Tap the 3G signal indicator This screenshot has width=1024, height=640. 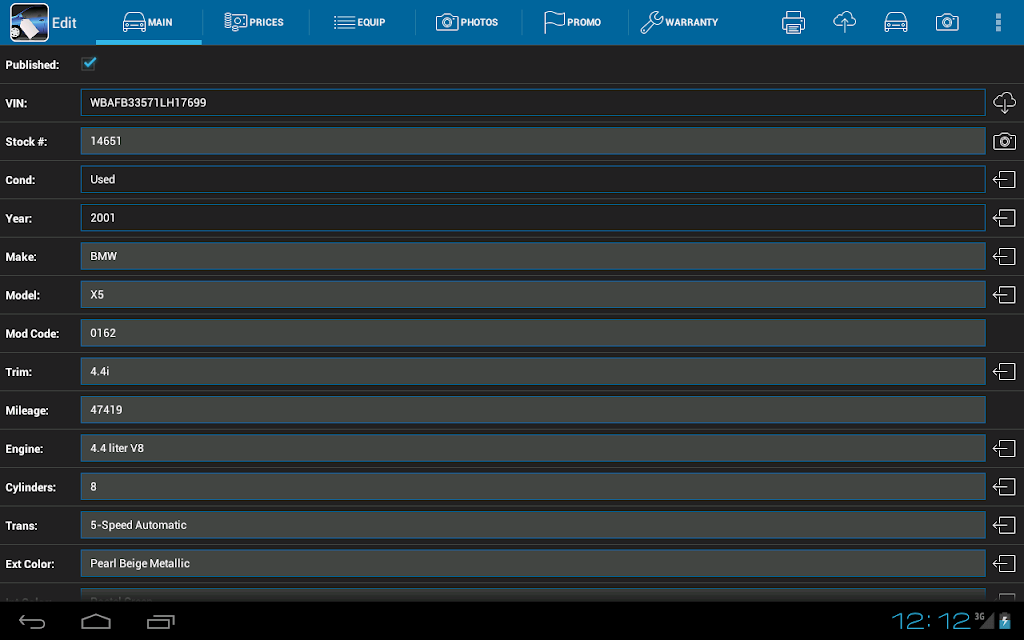[x=984, y=620]
